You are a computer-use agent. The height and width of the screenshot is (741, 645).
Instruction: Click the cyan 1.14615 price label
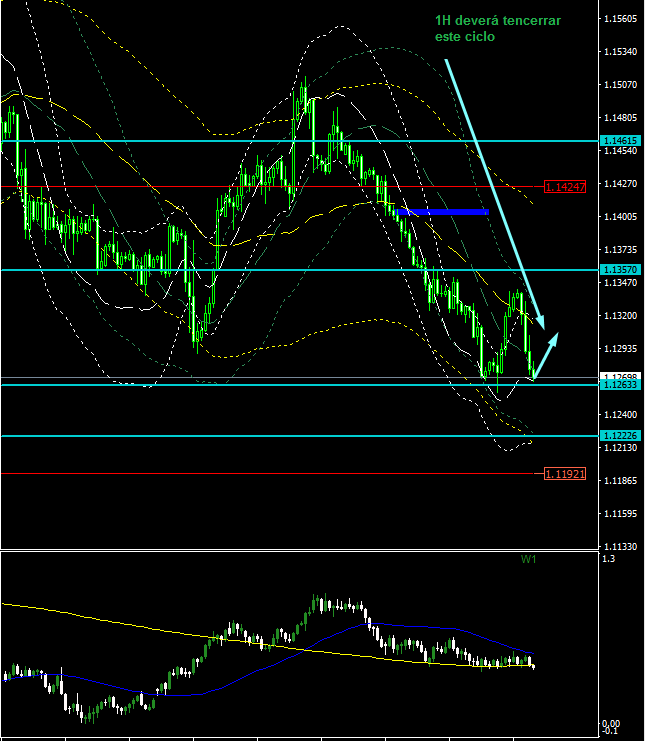[x=620, y=141]
